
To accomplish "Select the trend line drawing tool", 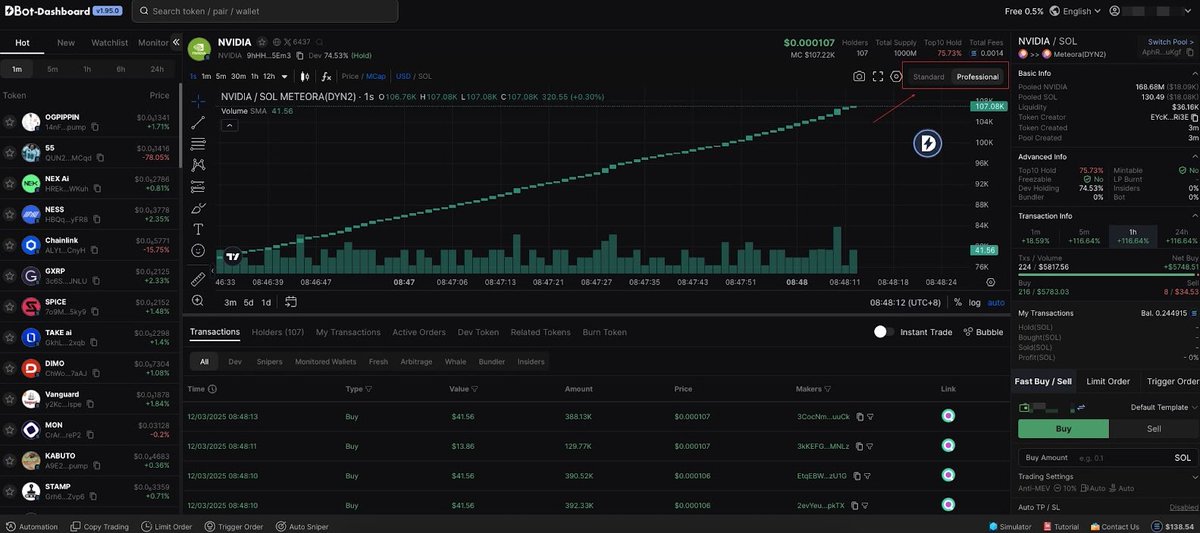I will pyautogui.click(x=198, y=122).
